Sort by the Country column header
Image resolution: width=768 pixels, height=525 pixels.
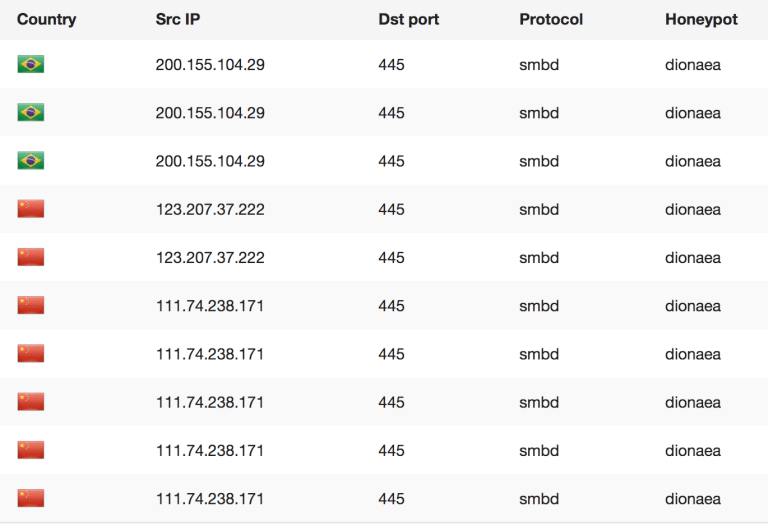click(46, 19)
